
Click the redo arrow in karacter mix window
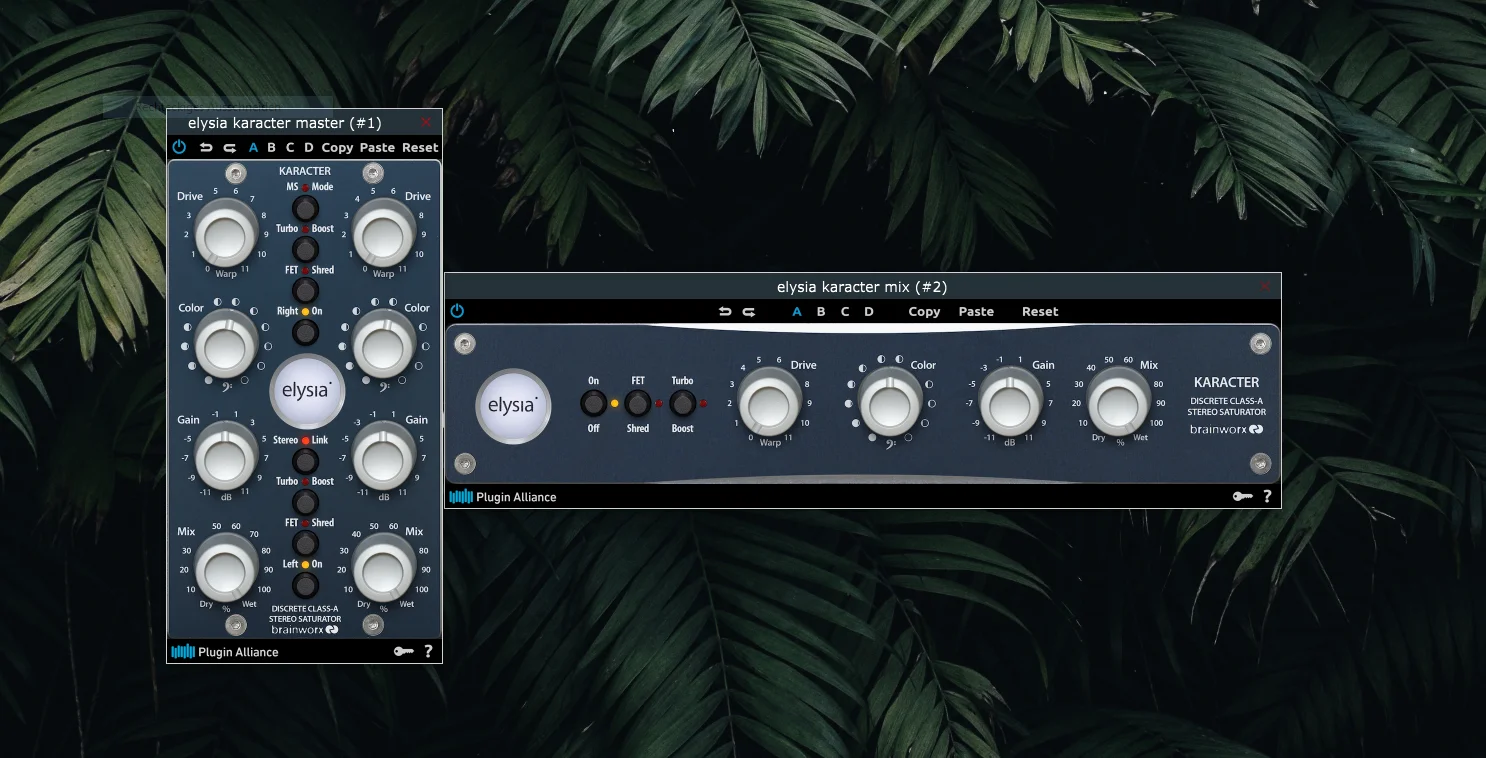tap(749, 311)
